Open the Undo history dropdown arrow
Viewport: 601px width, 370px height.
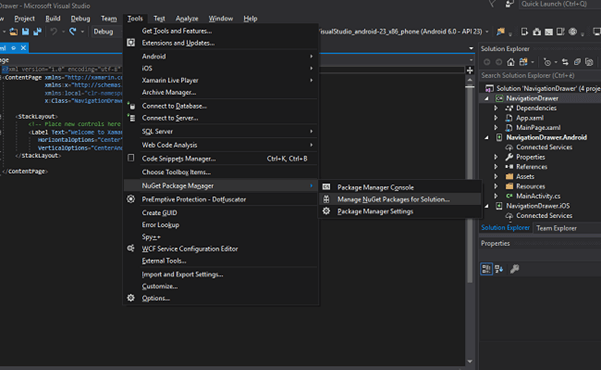pos(63,32)
